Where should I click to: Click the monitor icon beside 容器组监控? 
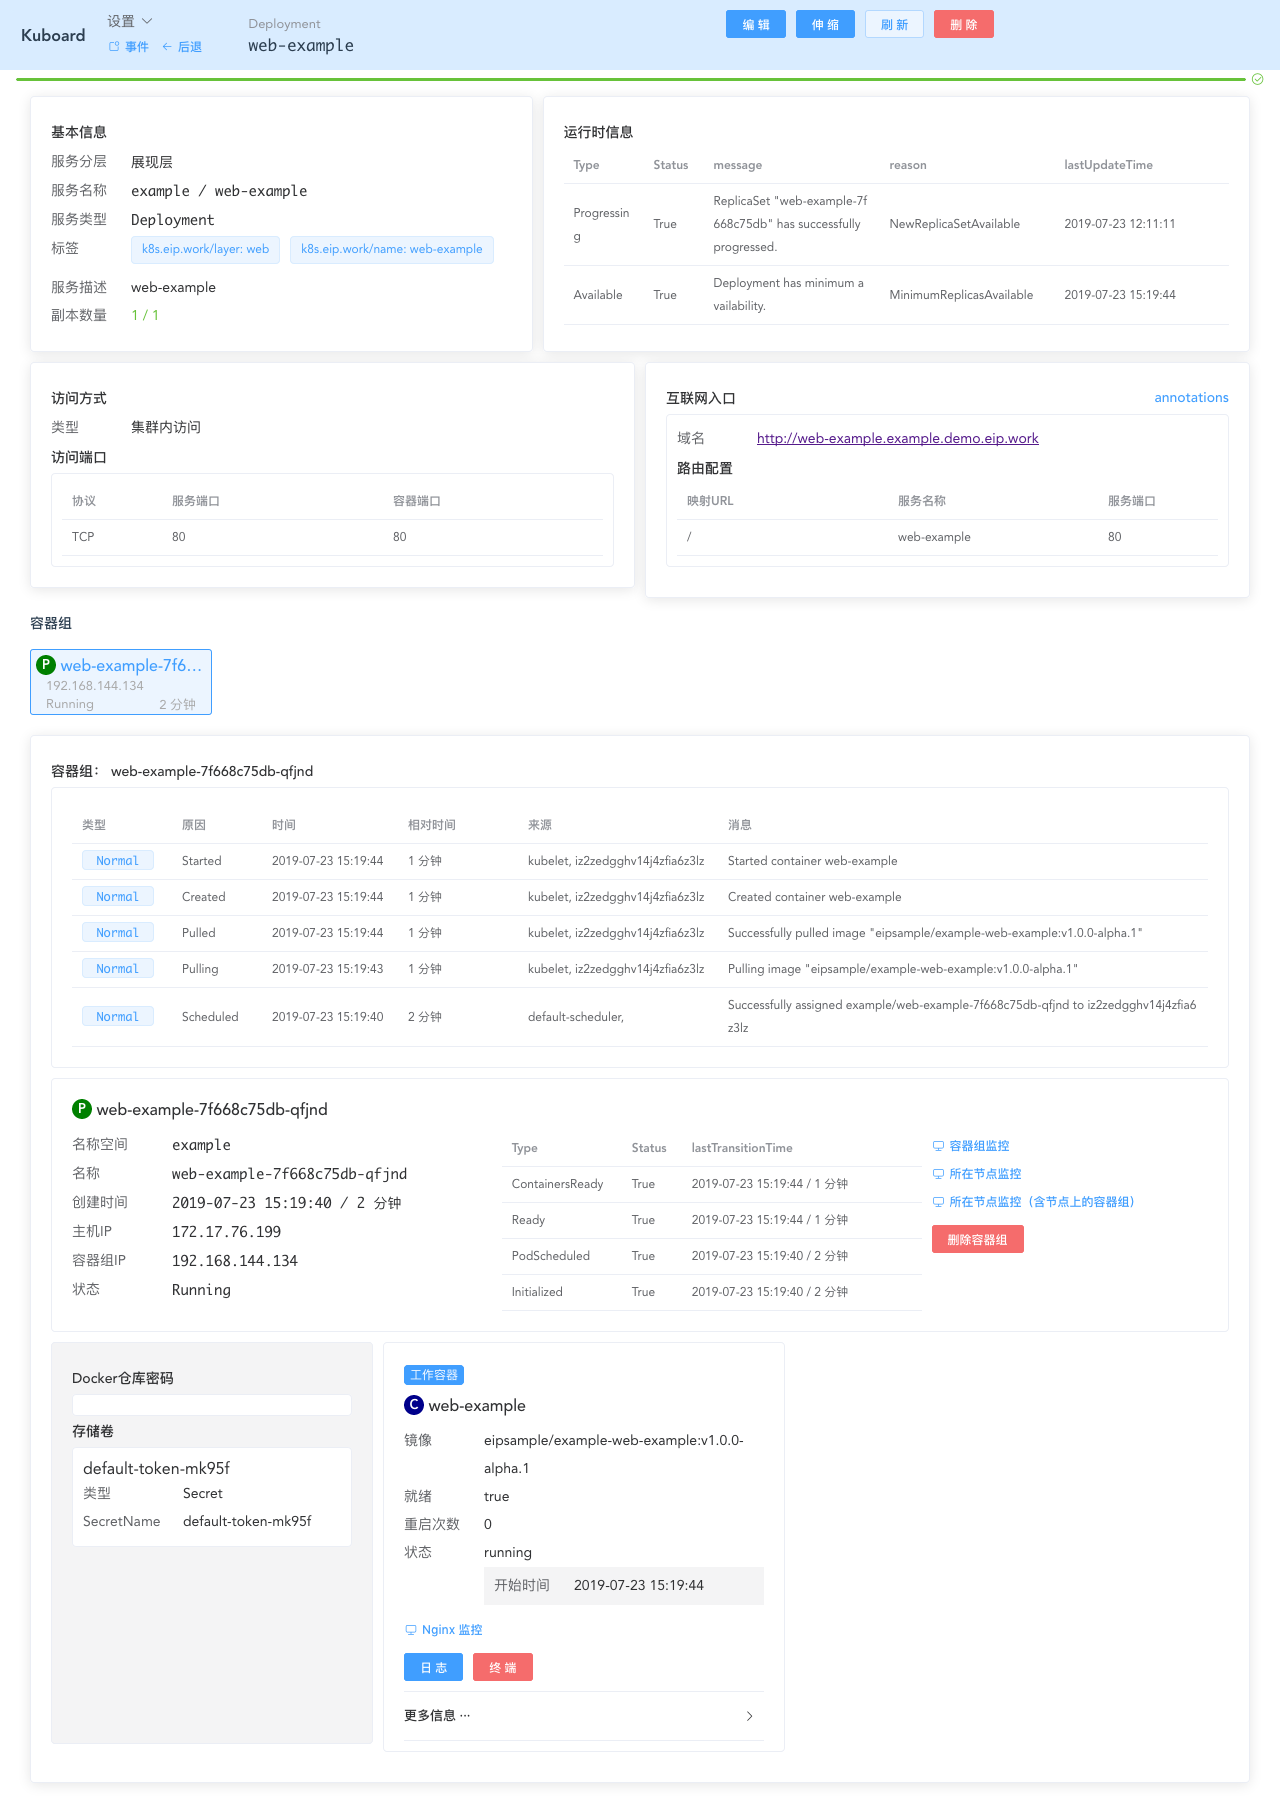coord(938,1146)
